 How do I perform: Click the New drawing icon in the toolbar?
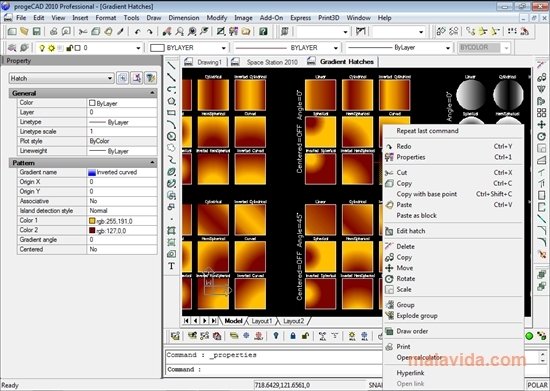click(x=12, y=32)
